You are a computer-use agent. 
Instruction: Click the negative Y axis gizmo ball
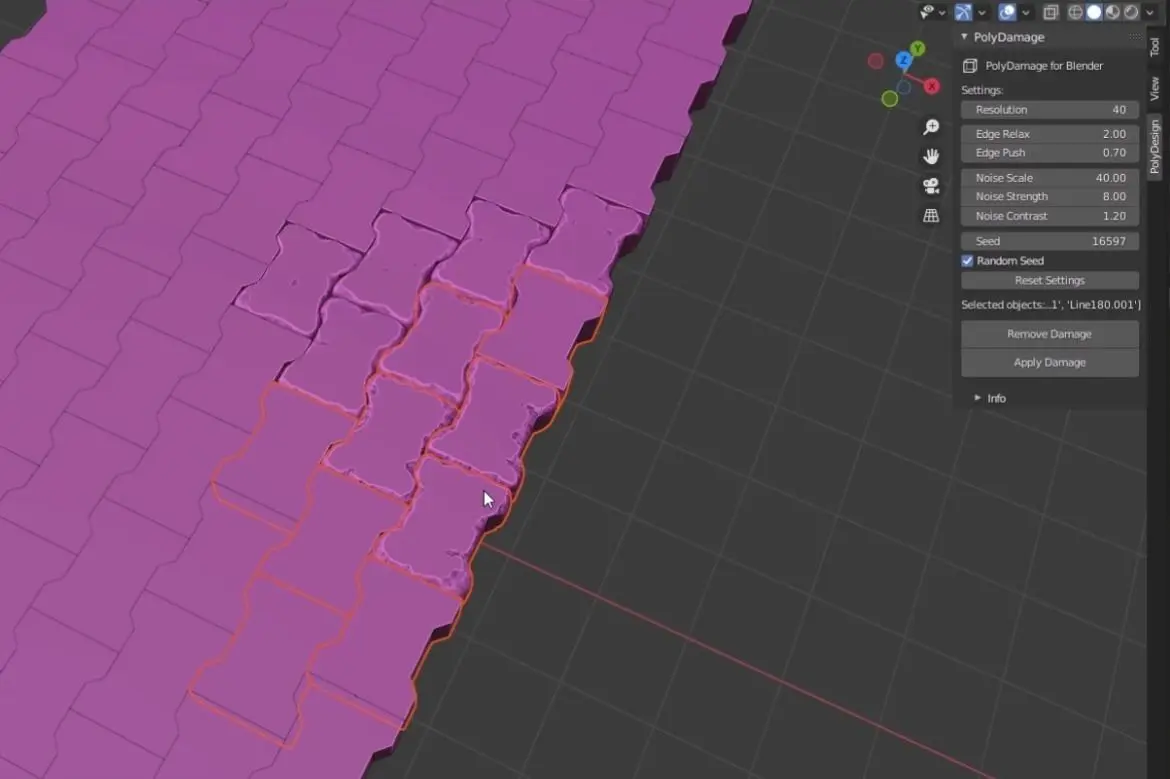[x=889, y=98]
